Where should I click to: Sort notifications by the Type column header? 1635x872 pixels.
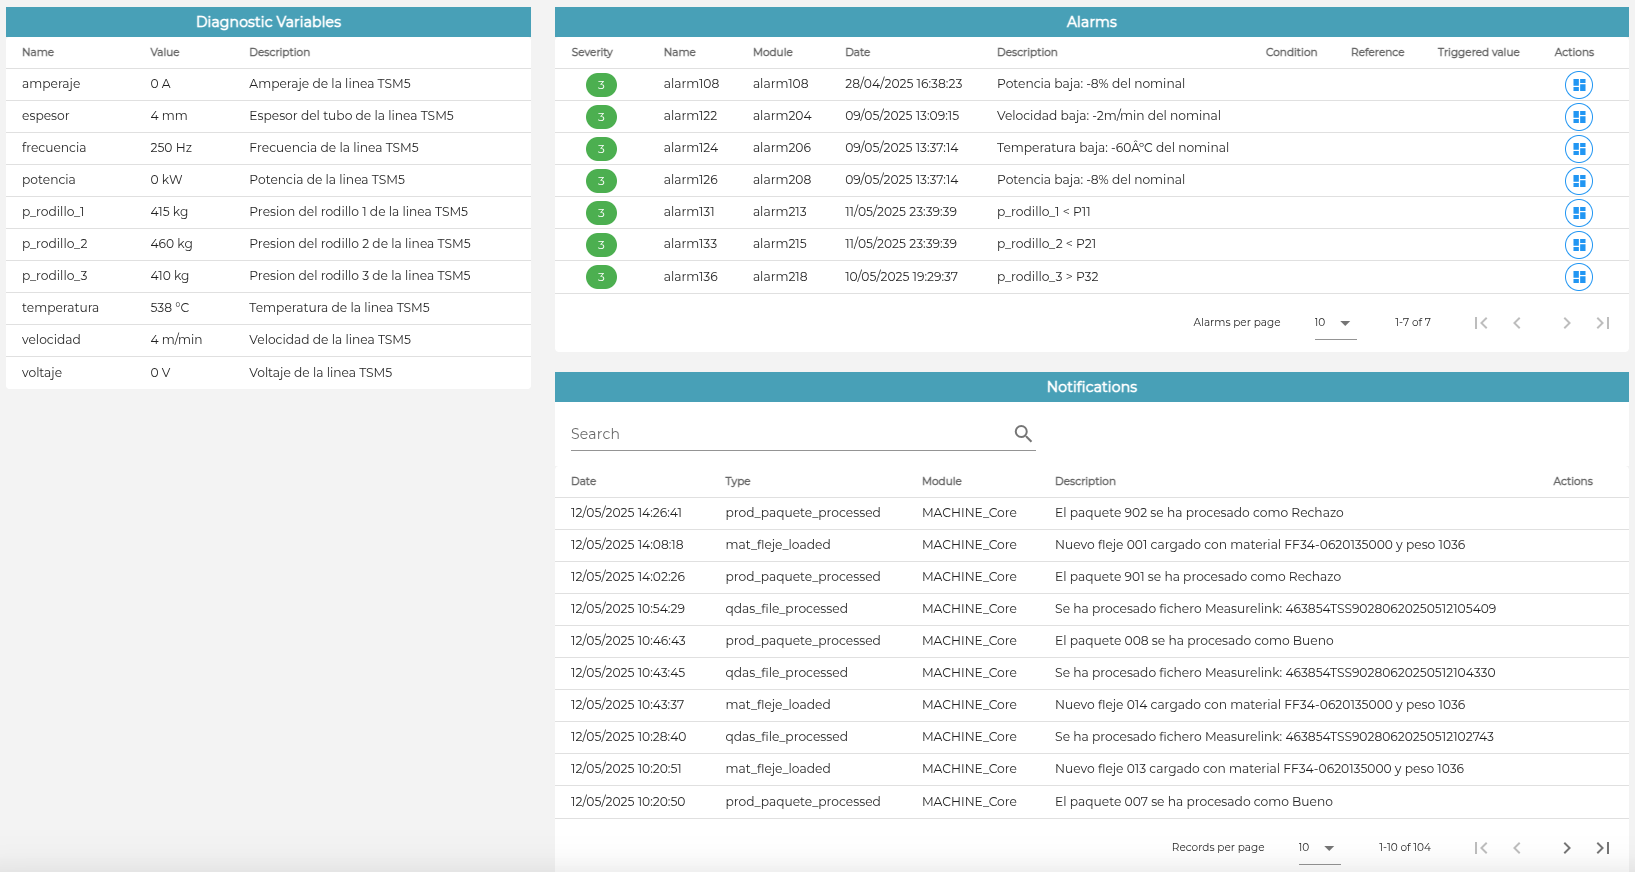[x=737, y=481]
